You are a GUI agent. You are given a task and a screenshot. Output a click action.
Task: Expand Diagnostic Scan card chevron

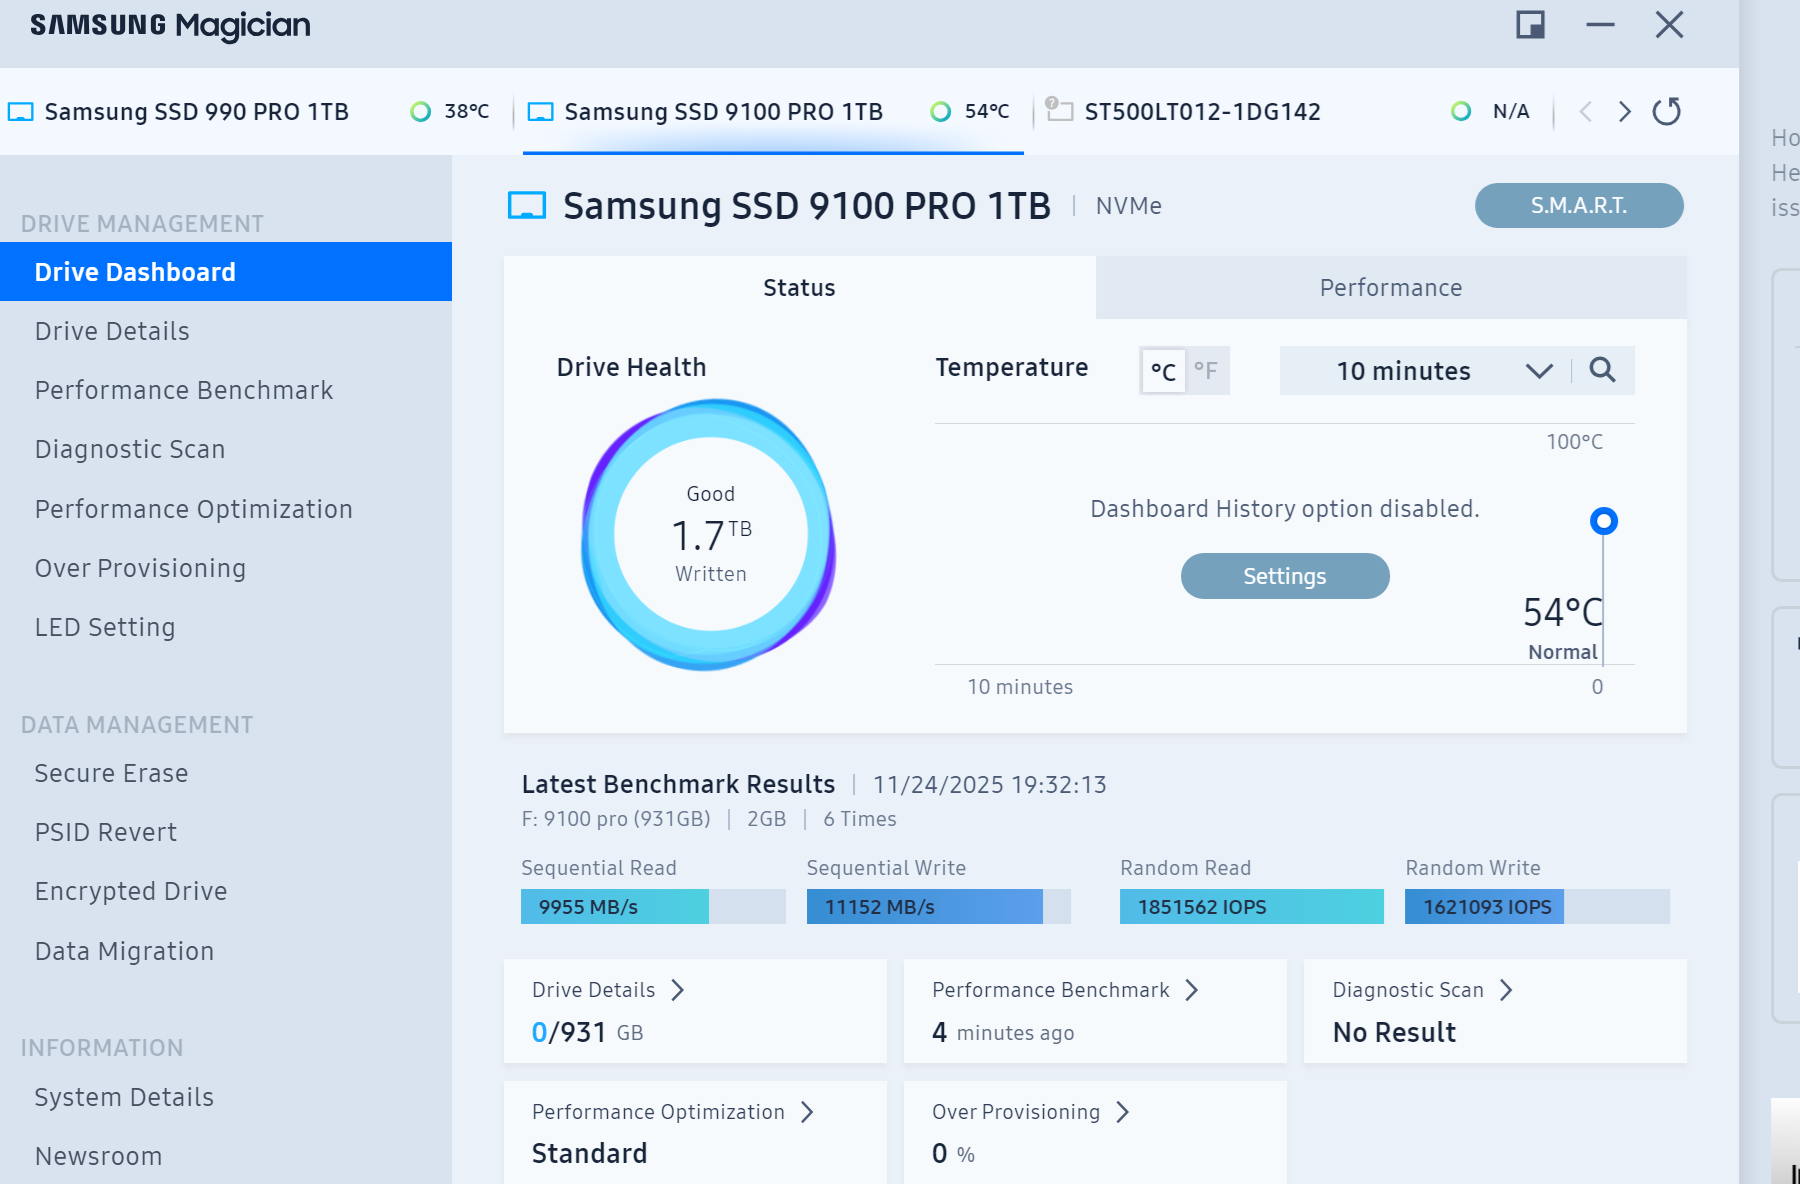tap(1506, 990)
